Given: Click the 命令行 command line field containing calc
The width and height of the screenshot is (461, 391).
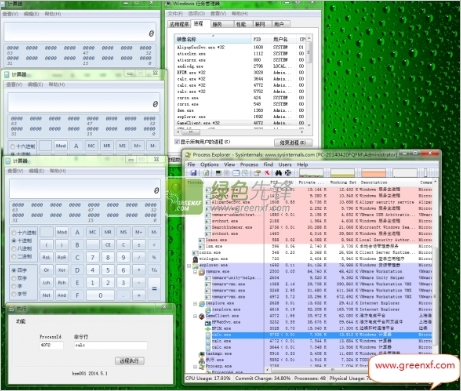Looking at the screenshot, I should [111, 345].
